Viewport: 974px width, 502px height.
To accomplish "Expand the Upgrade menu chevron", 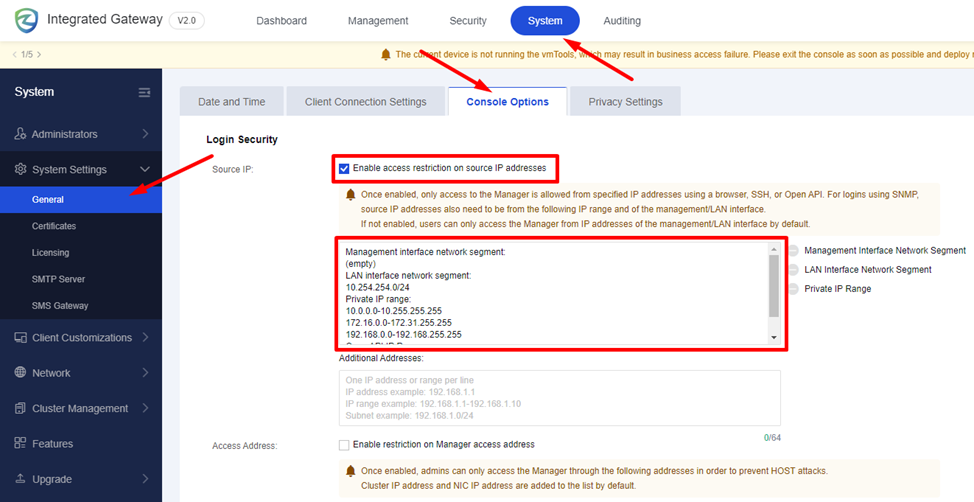I will pos(145,479).
